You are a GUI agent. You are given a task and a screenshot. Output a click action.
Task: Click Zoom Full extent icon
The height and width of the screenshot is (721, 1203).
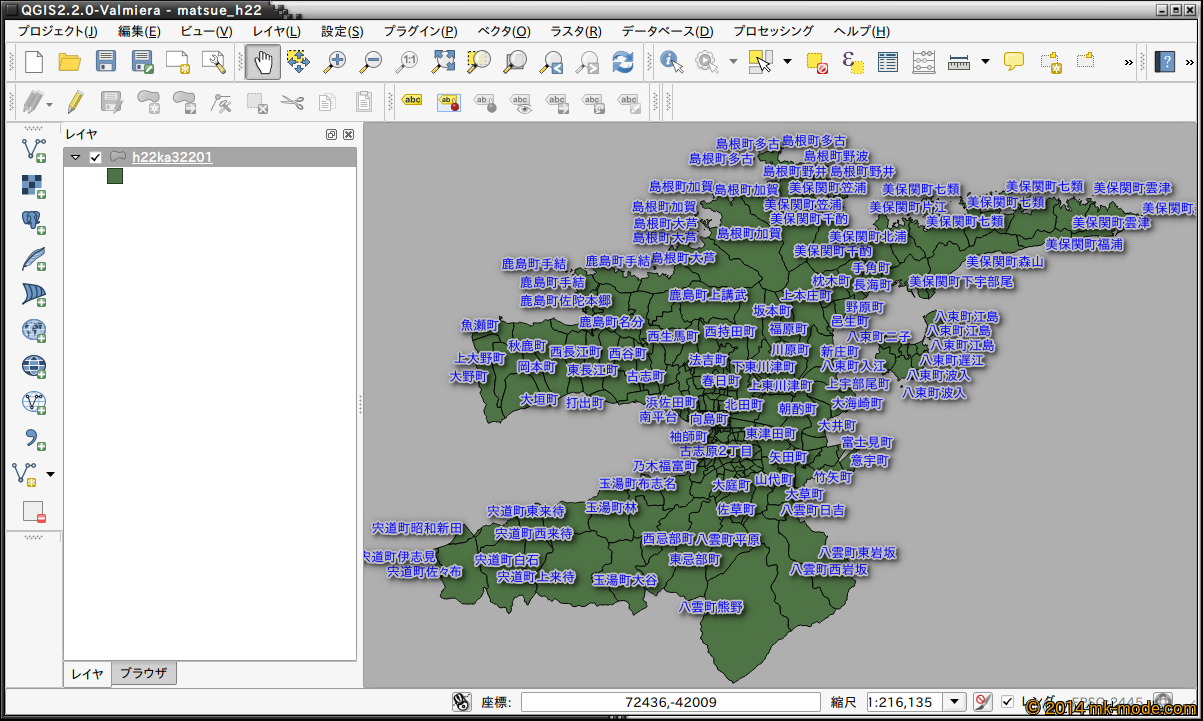443,62
